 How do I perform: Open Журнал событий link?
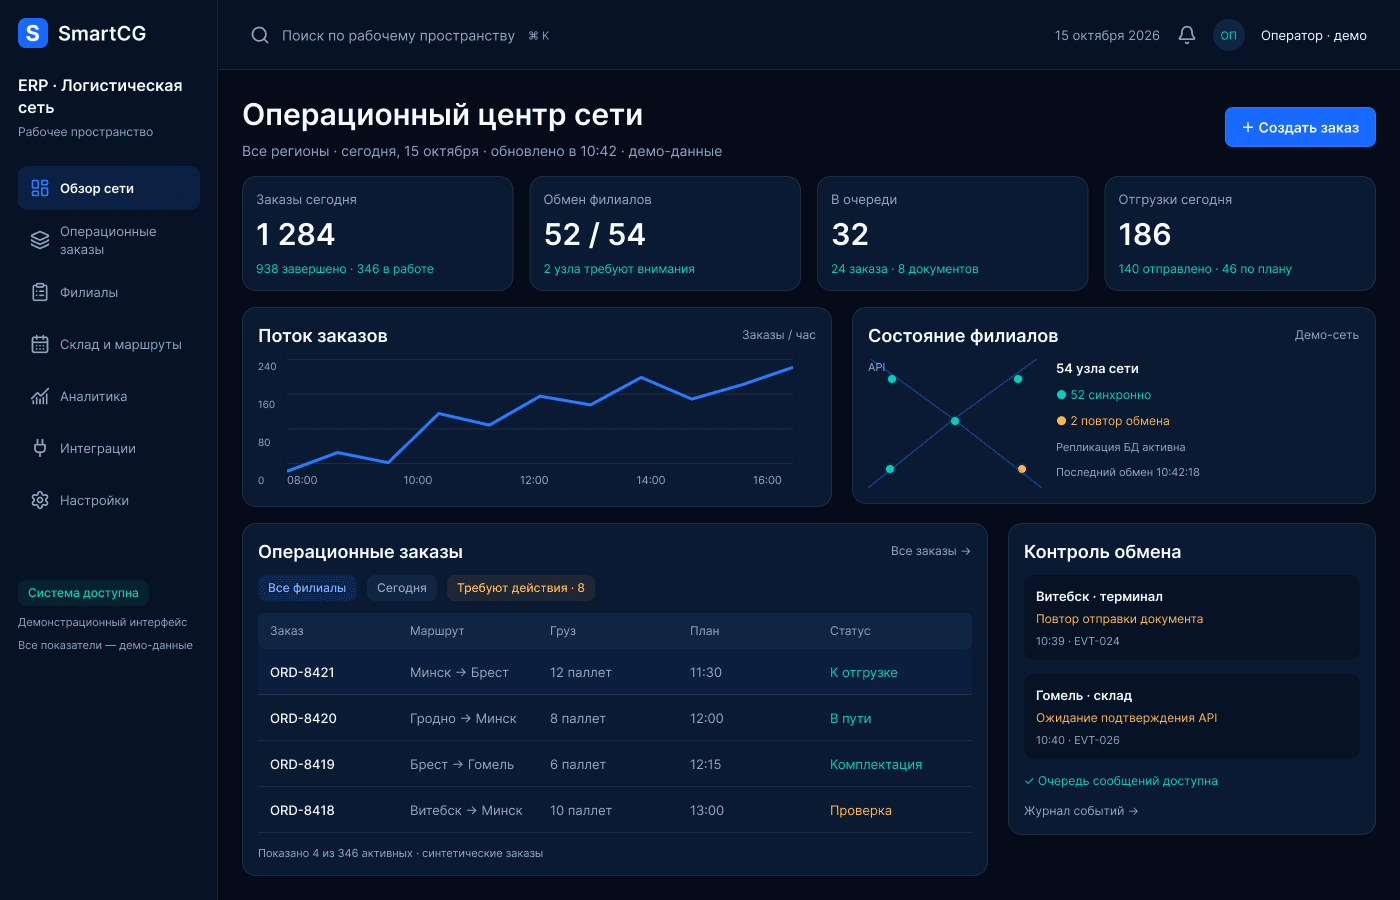1081,811
